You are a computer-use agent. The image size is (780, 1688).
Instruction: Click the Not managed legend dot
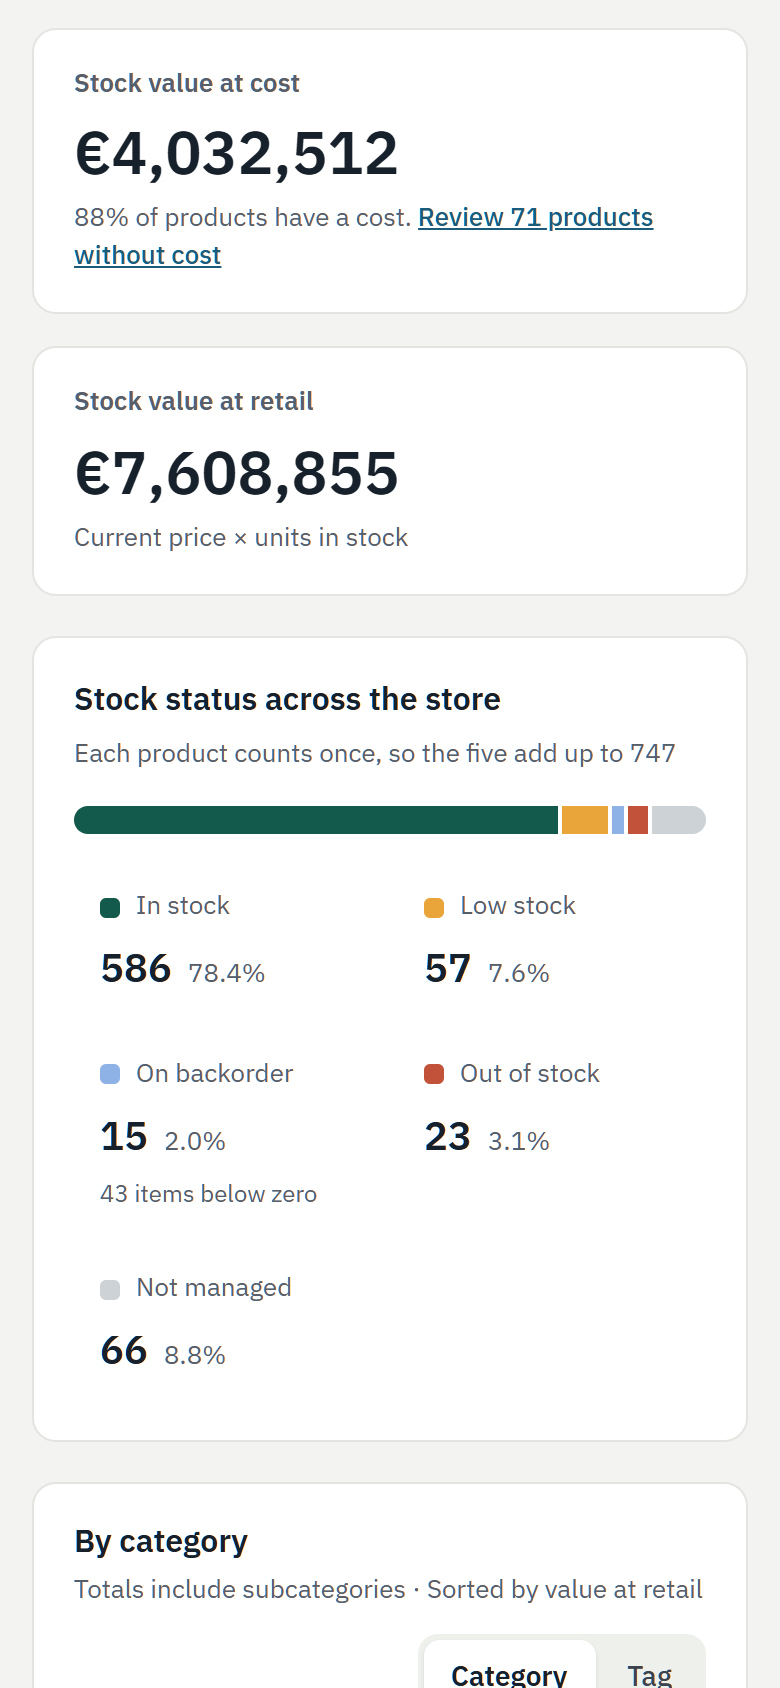pyautogui.click(x=110, y=1289)
